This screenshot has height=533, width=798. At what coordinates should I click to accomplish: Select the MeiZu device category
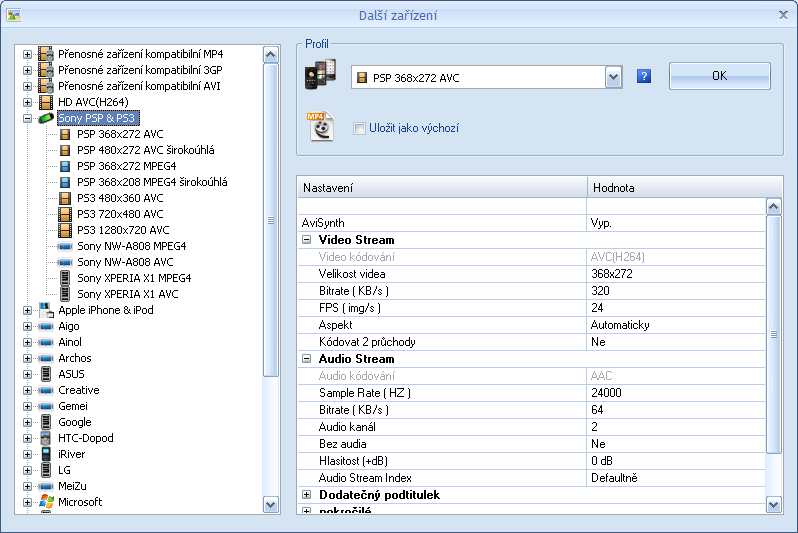pyautogui.click(x=72, y=486)
